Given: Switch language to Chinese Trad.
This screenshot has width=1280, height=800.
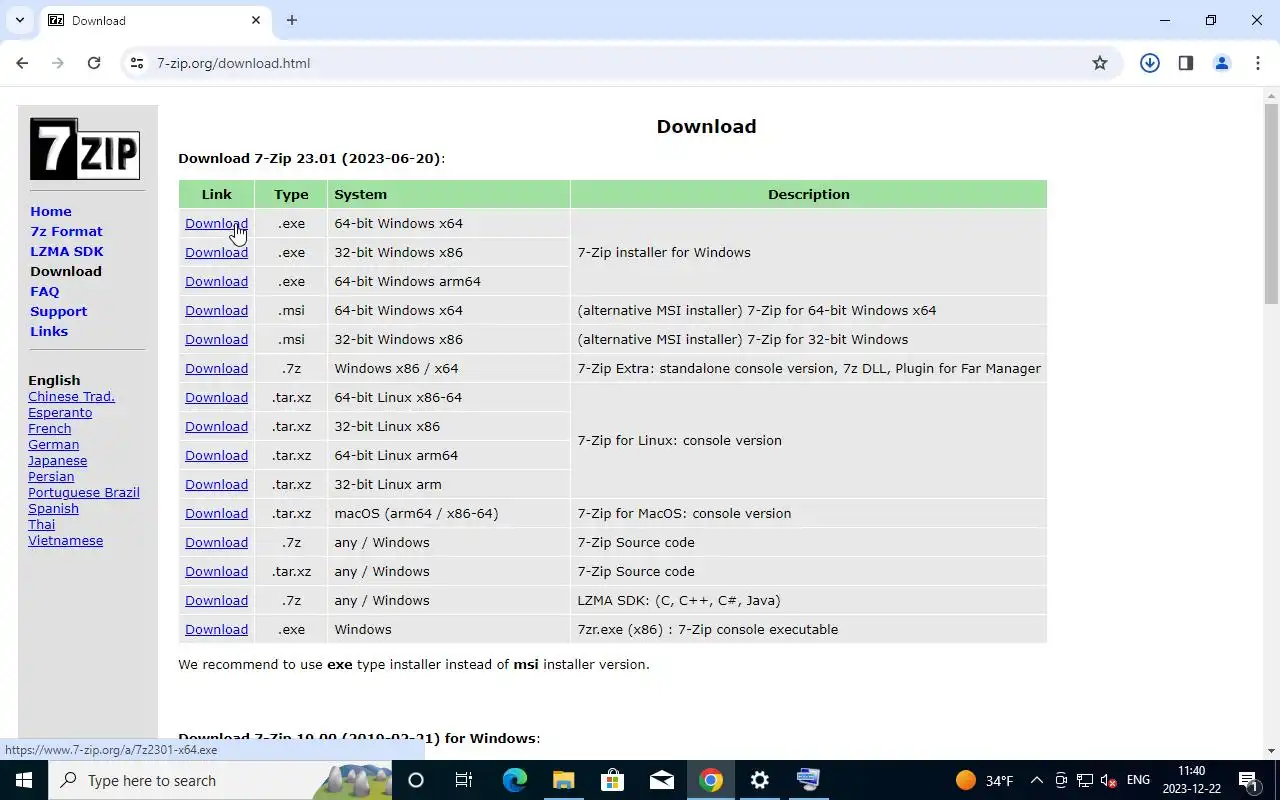Looking at the screenshot, I should tap(71, 396).
